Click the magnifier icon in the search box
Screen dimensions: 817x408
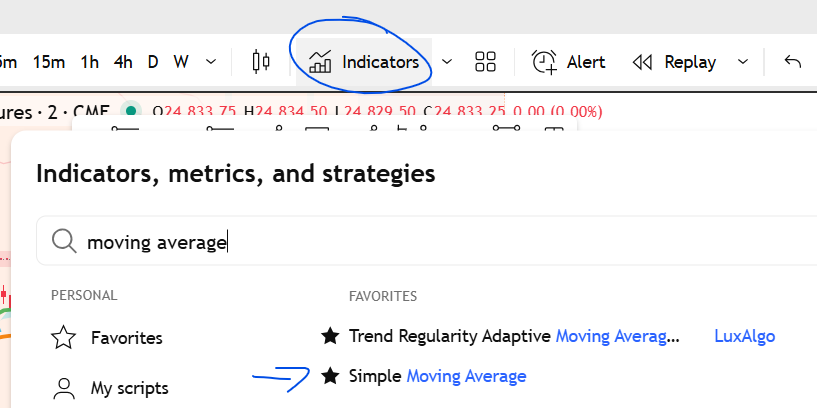(64, 241)
